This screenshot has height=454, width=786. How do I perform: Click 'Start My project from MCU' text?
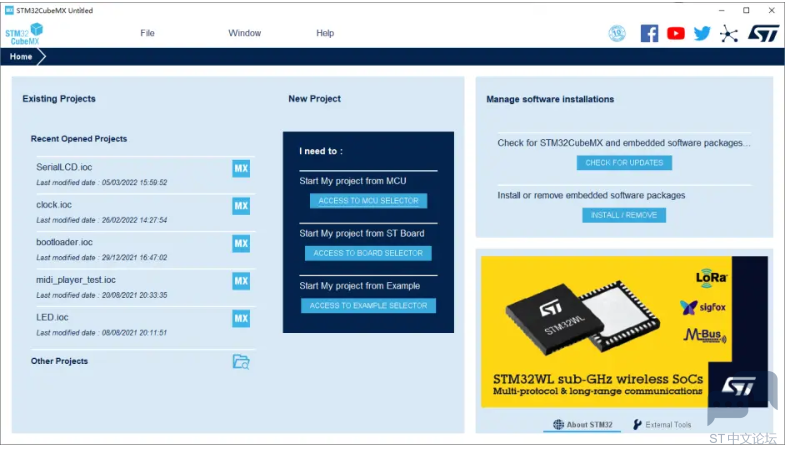point(353,181)
